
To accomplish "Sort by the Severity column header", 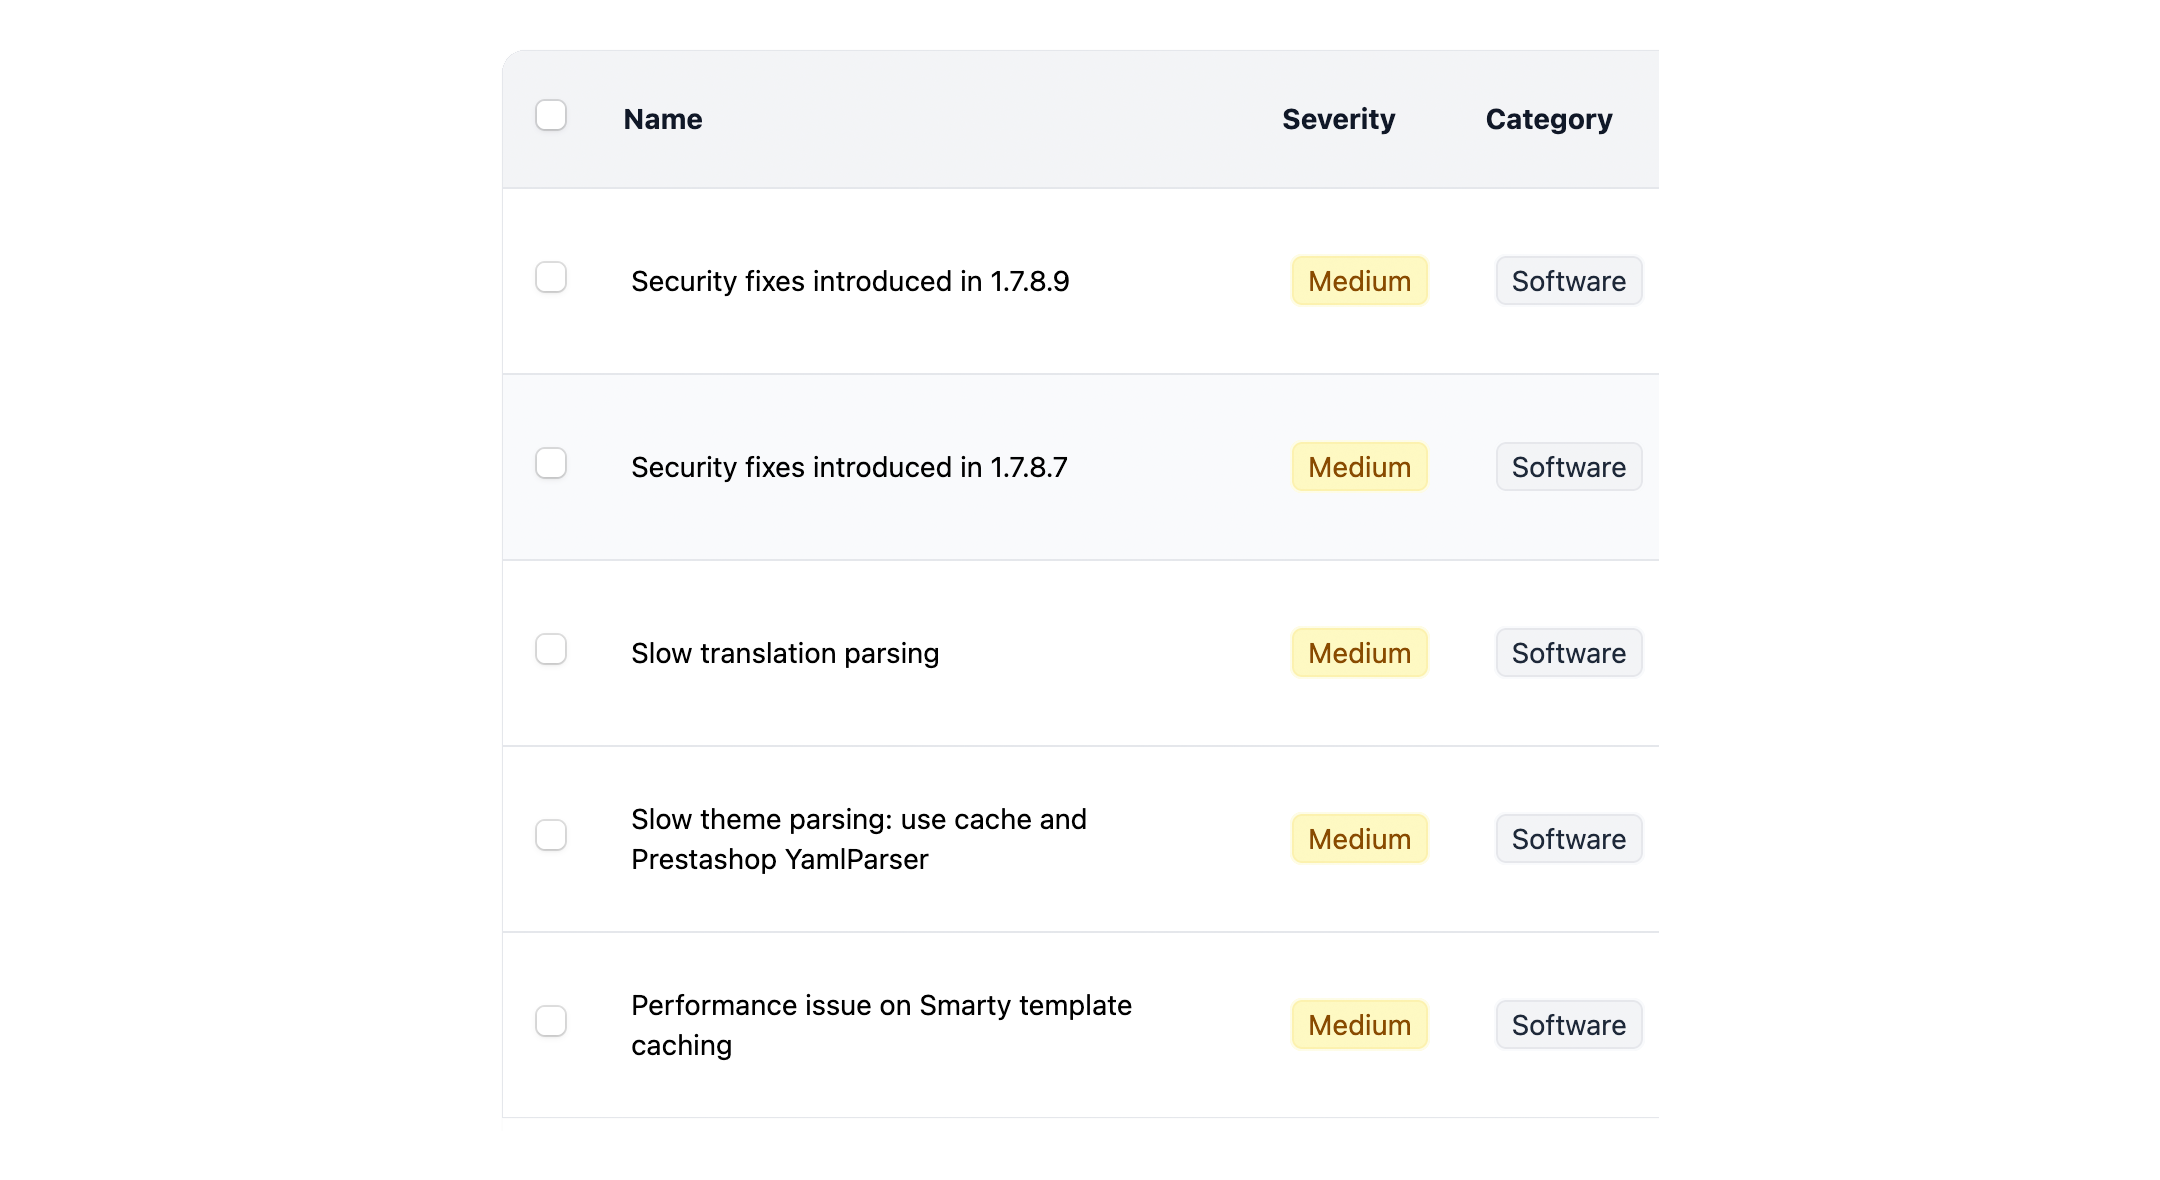I will click(x=1338, y=119).
